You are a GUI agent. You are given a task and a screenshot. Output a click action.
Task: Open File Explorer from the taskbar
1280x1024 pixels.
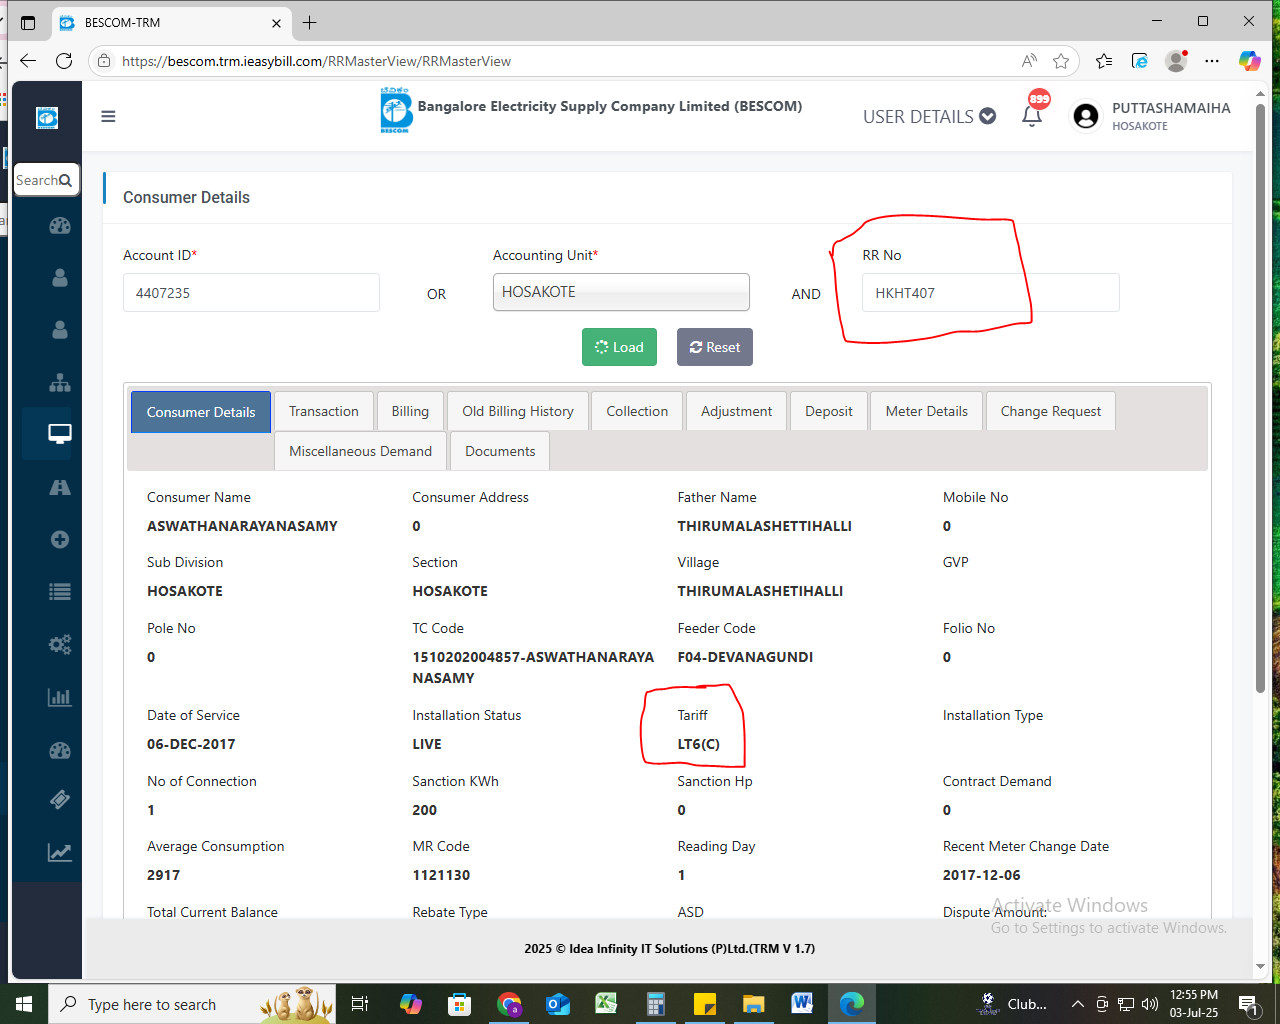coord(753,1004)
